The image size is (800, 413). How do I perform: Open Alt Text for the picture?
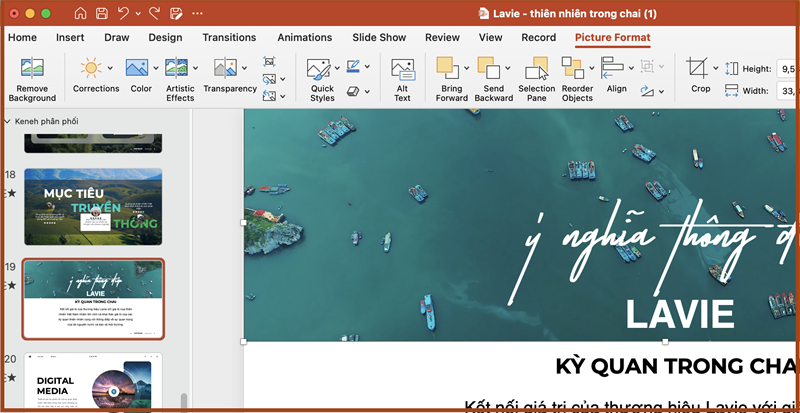coord(402,70)
